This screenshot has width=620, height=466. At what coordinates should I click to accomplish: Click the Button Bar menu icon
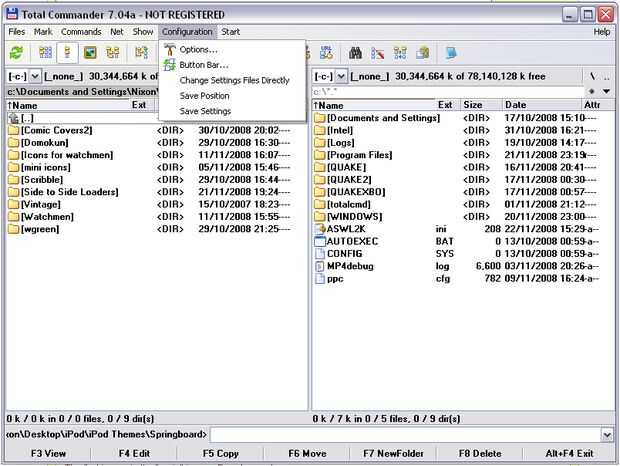pos(170,65)
